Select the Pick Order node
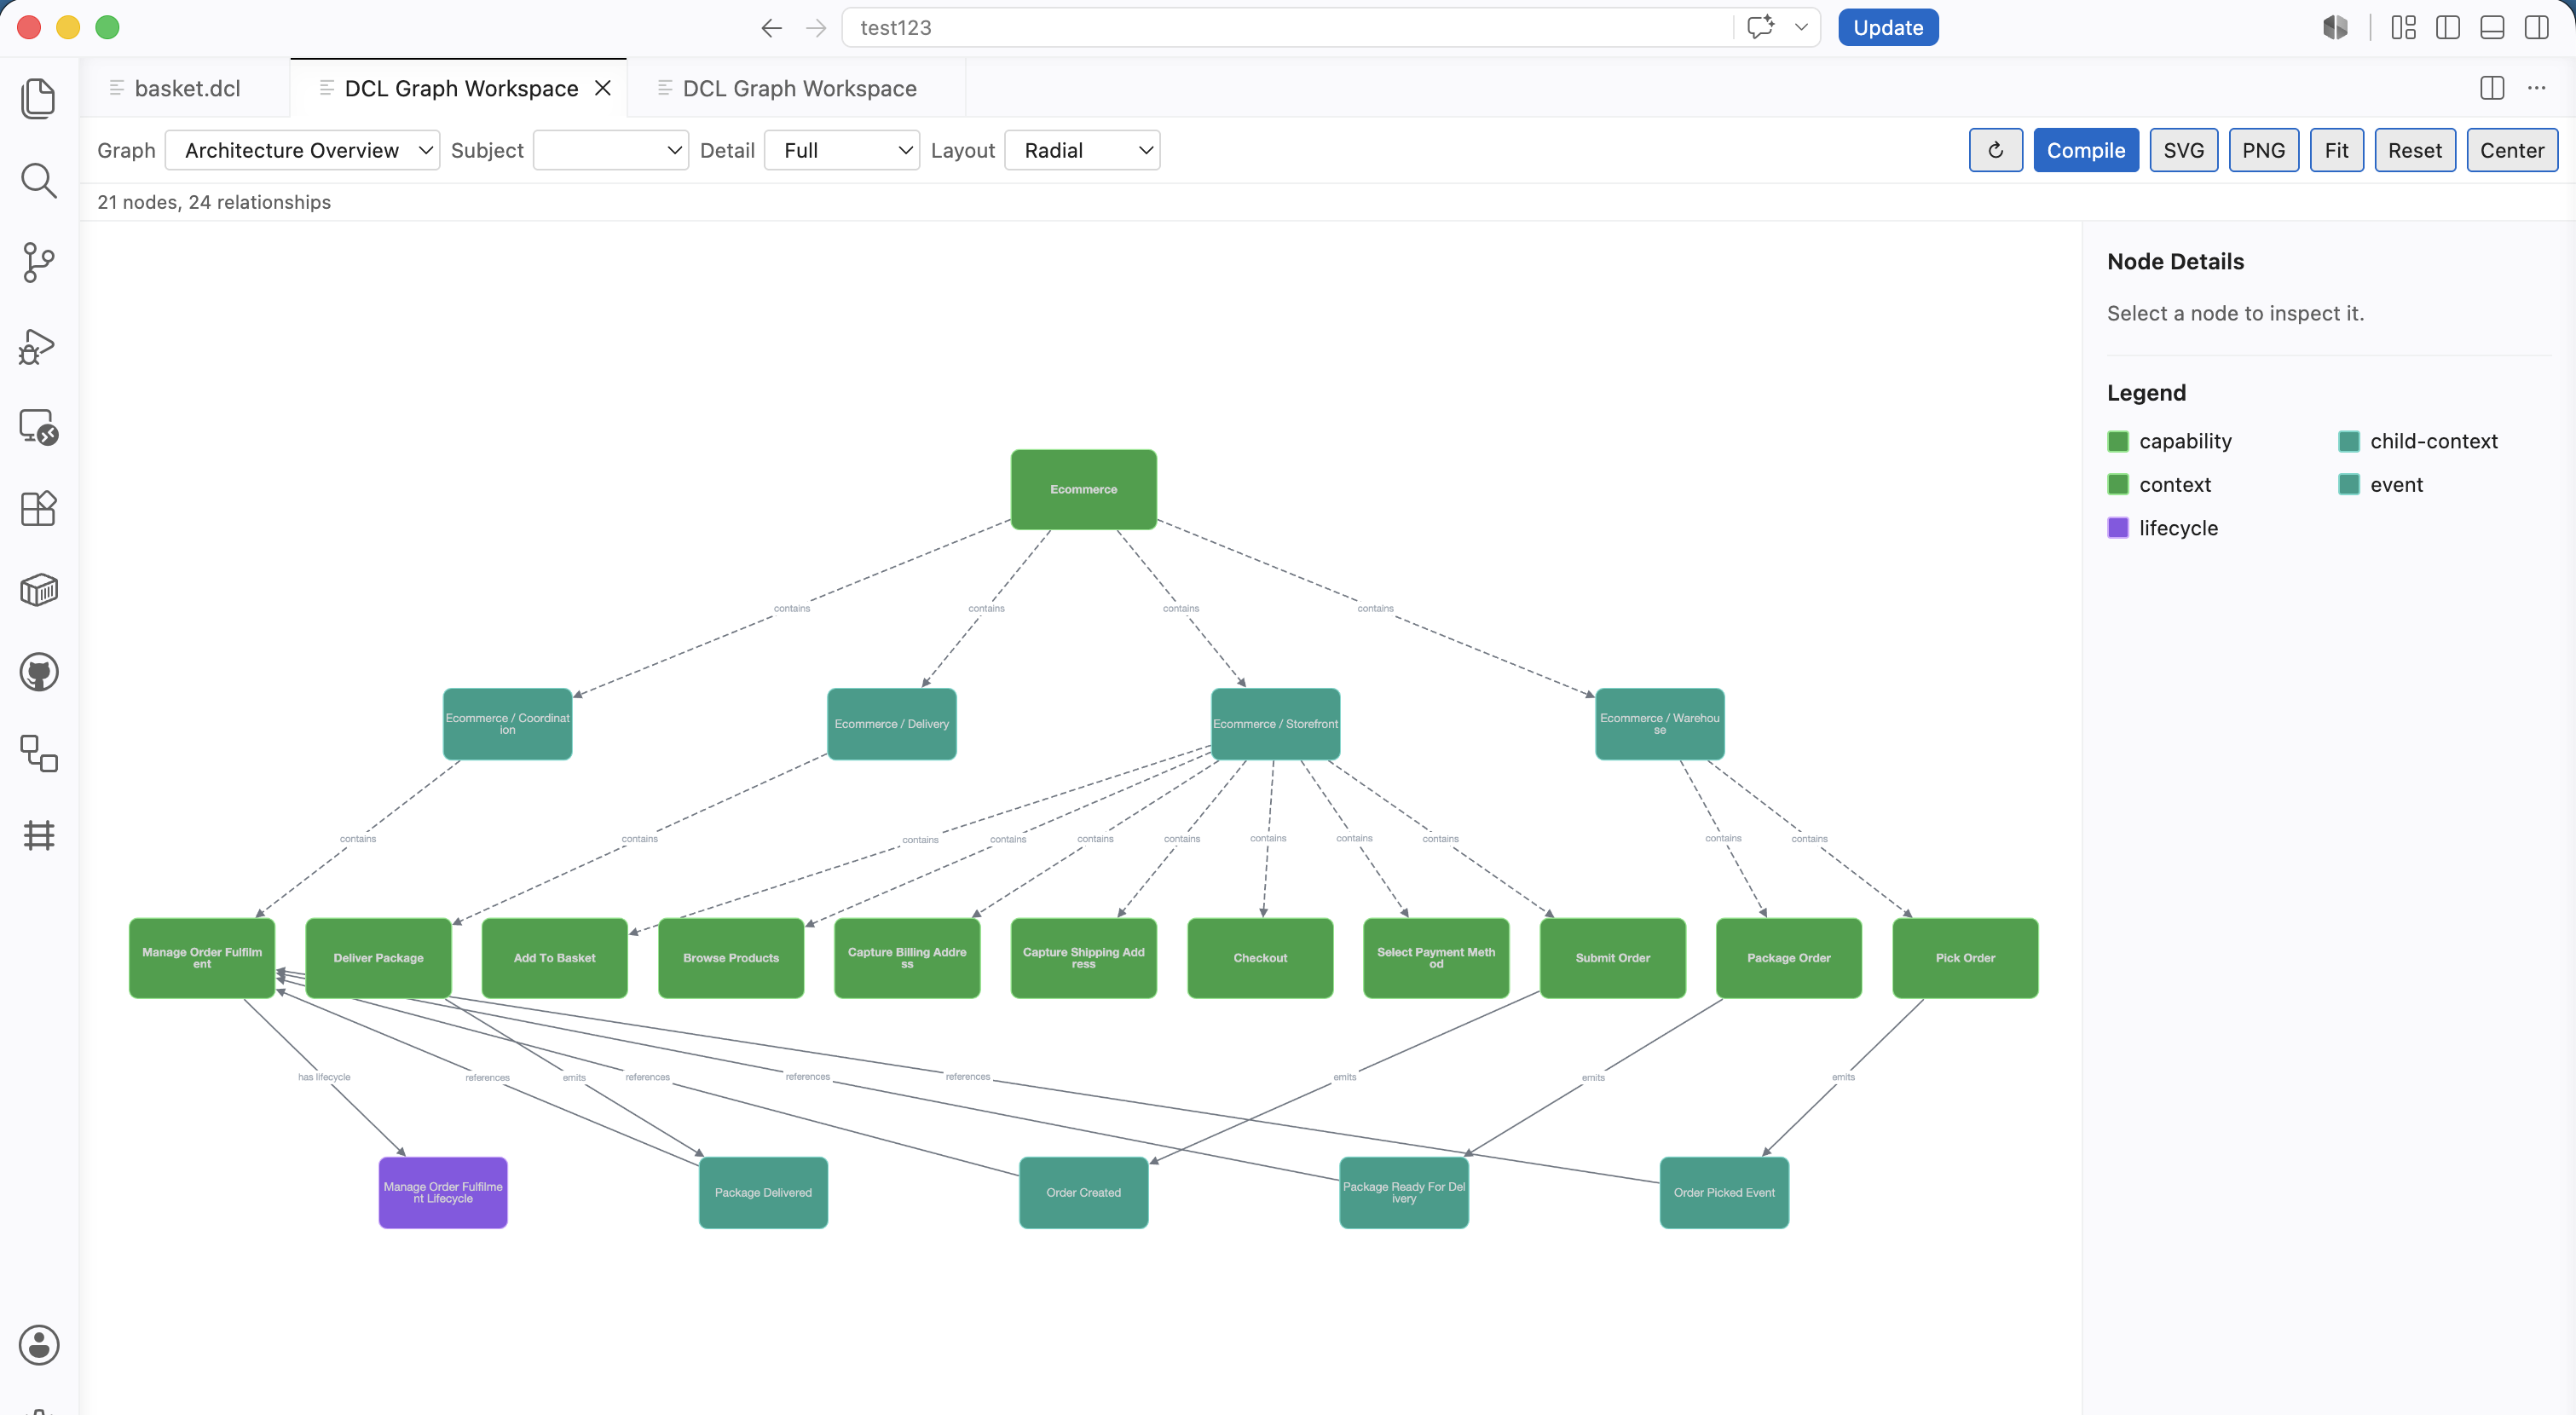 [x=1965, y=958]
